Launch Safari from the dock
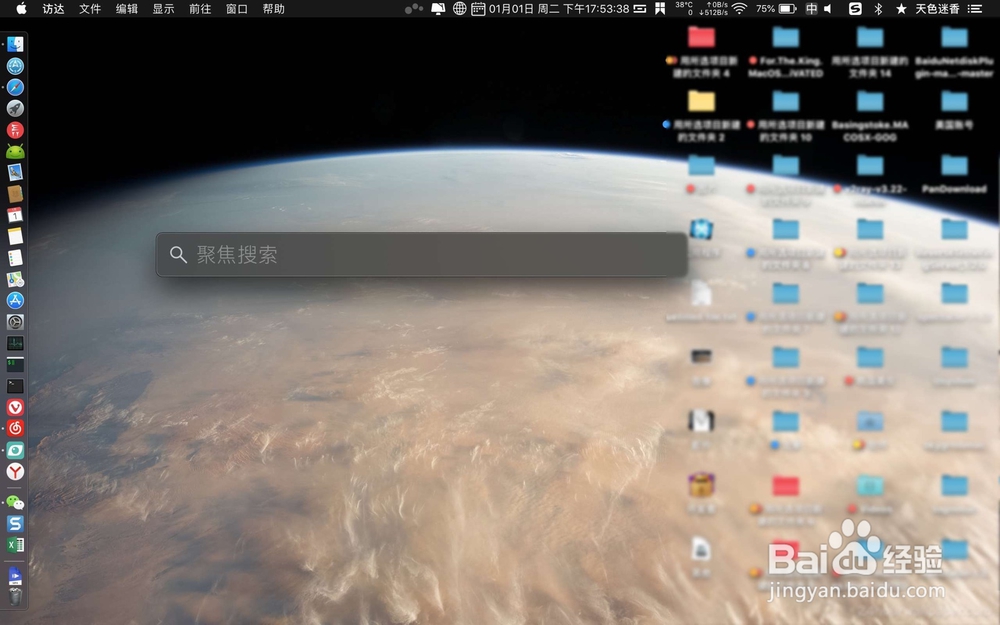This screenshot has width=1000, height=625. click(x=15, y=87)
